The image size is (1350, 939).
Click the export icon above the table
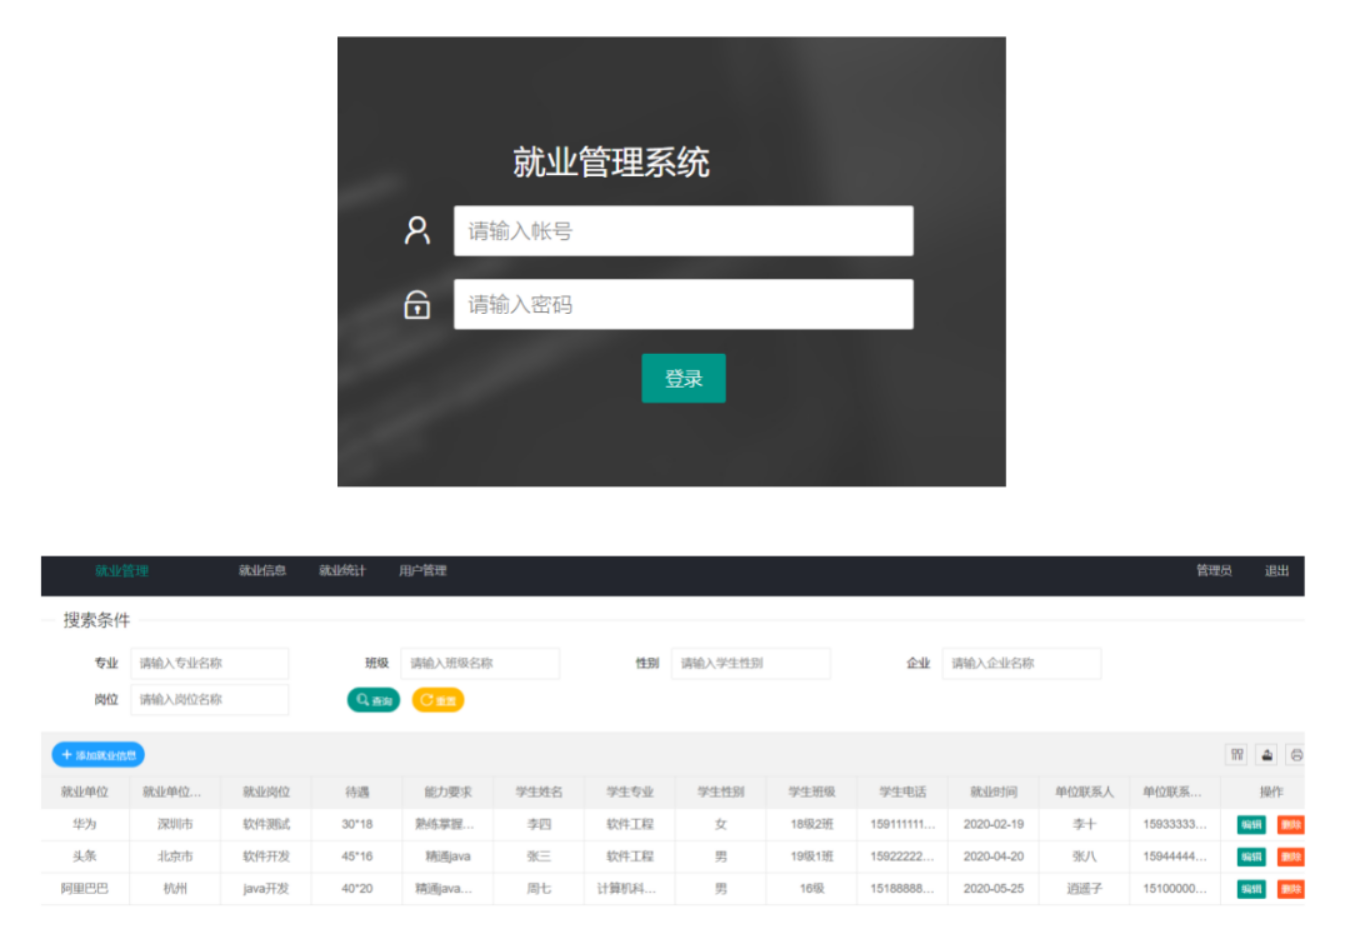[x=1267, y=755]
